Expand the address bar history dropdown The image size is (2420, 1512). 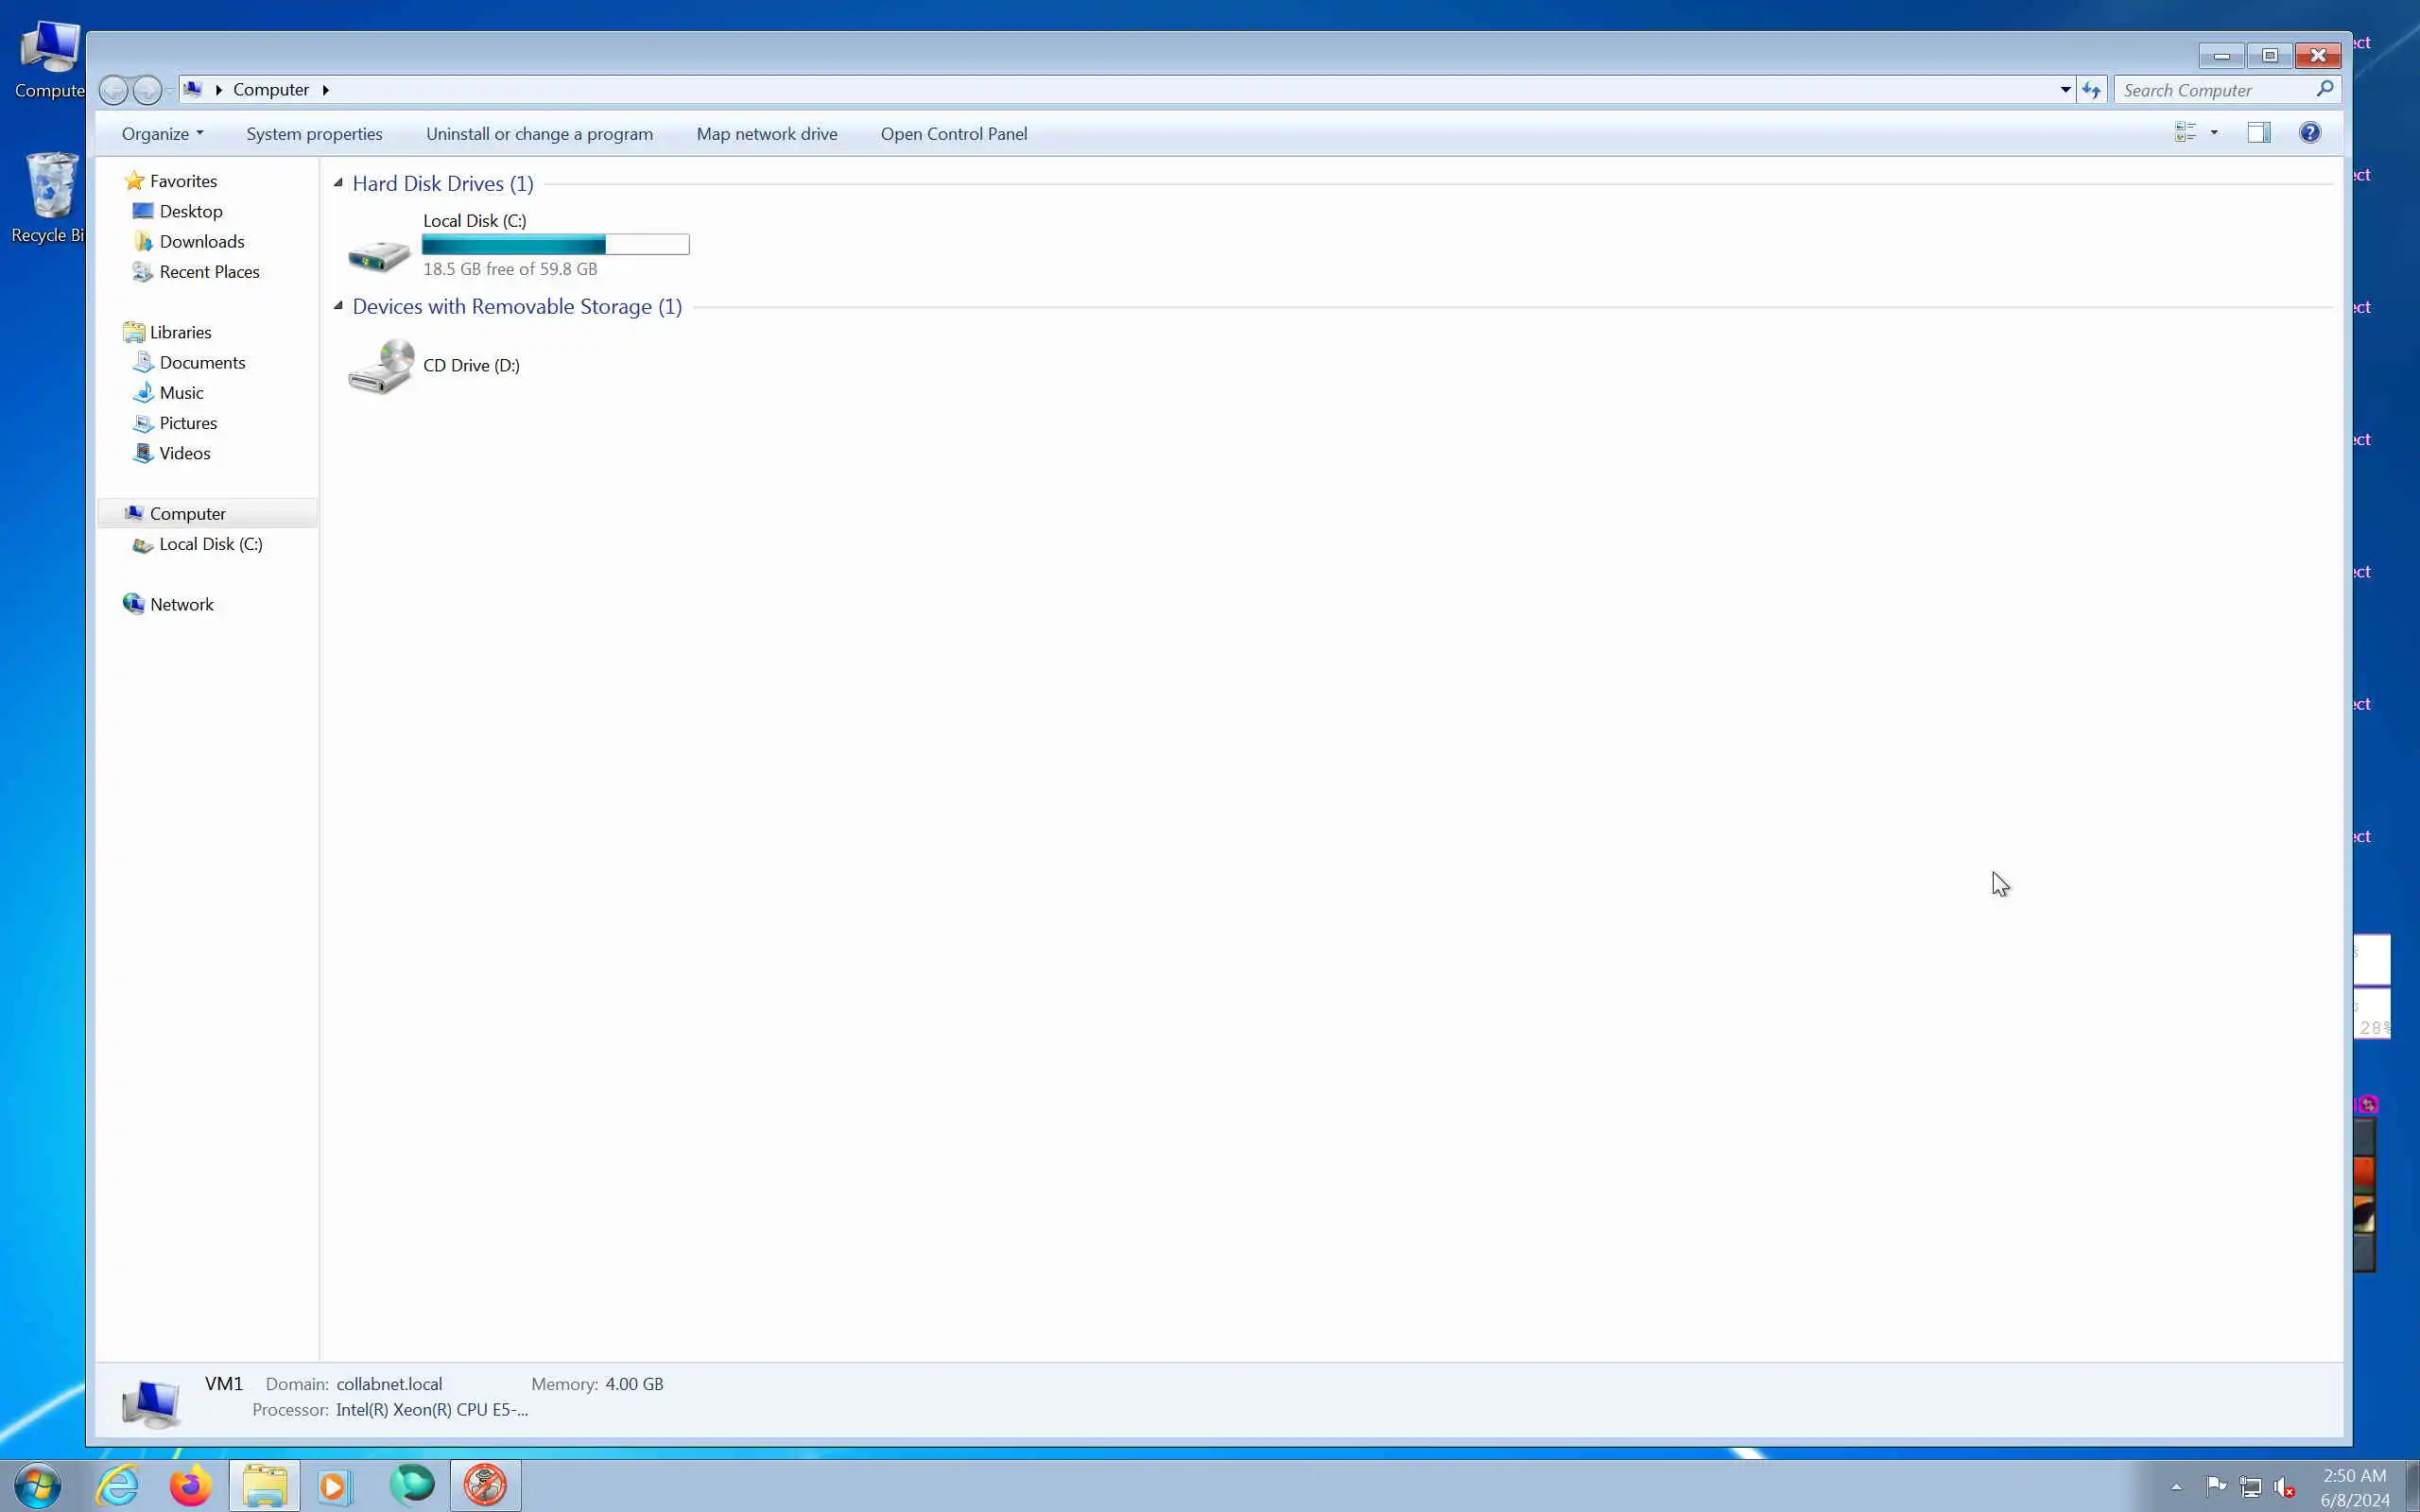[x=2065, y=90]
